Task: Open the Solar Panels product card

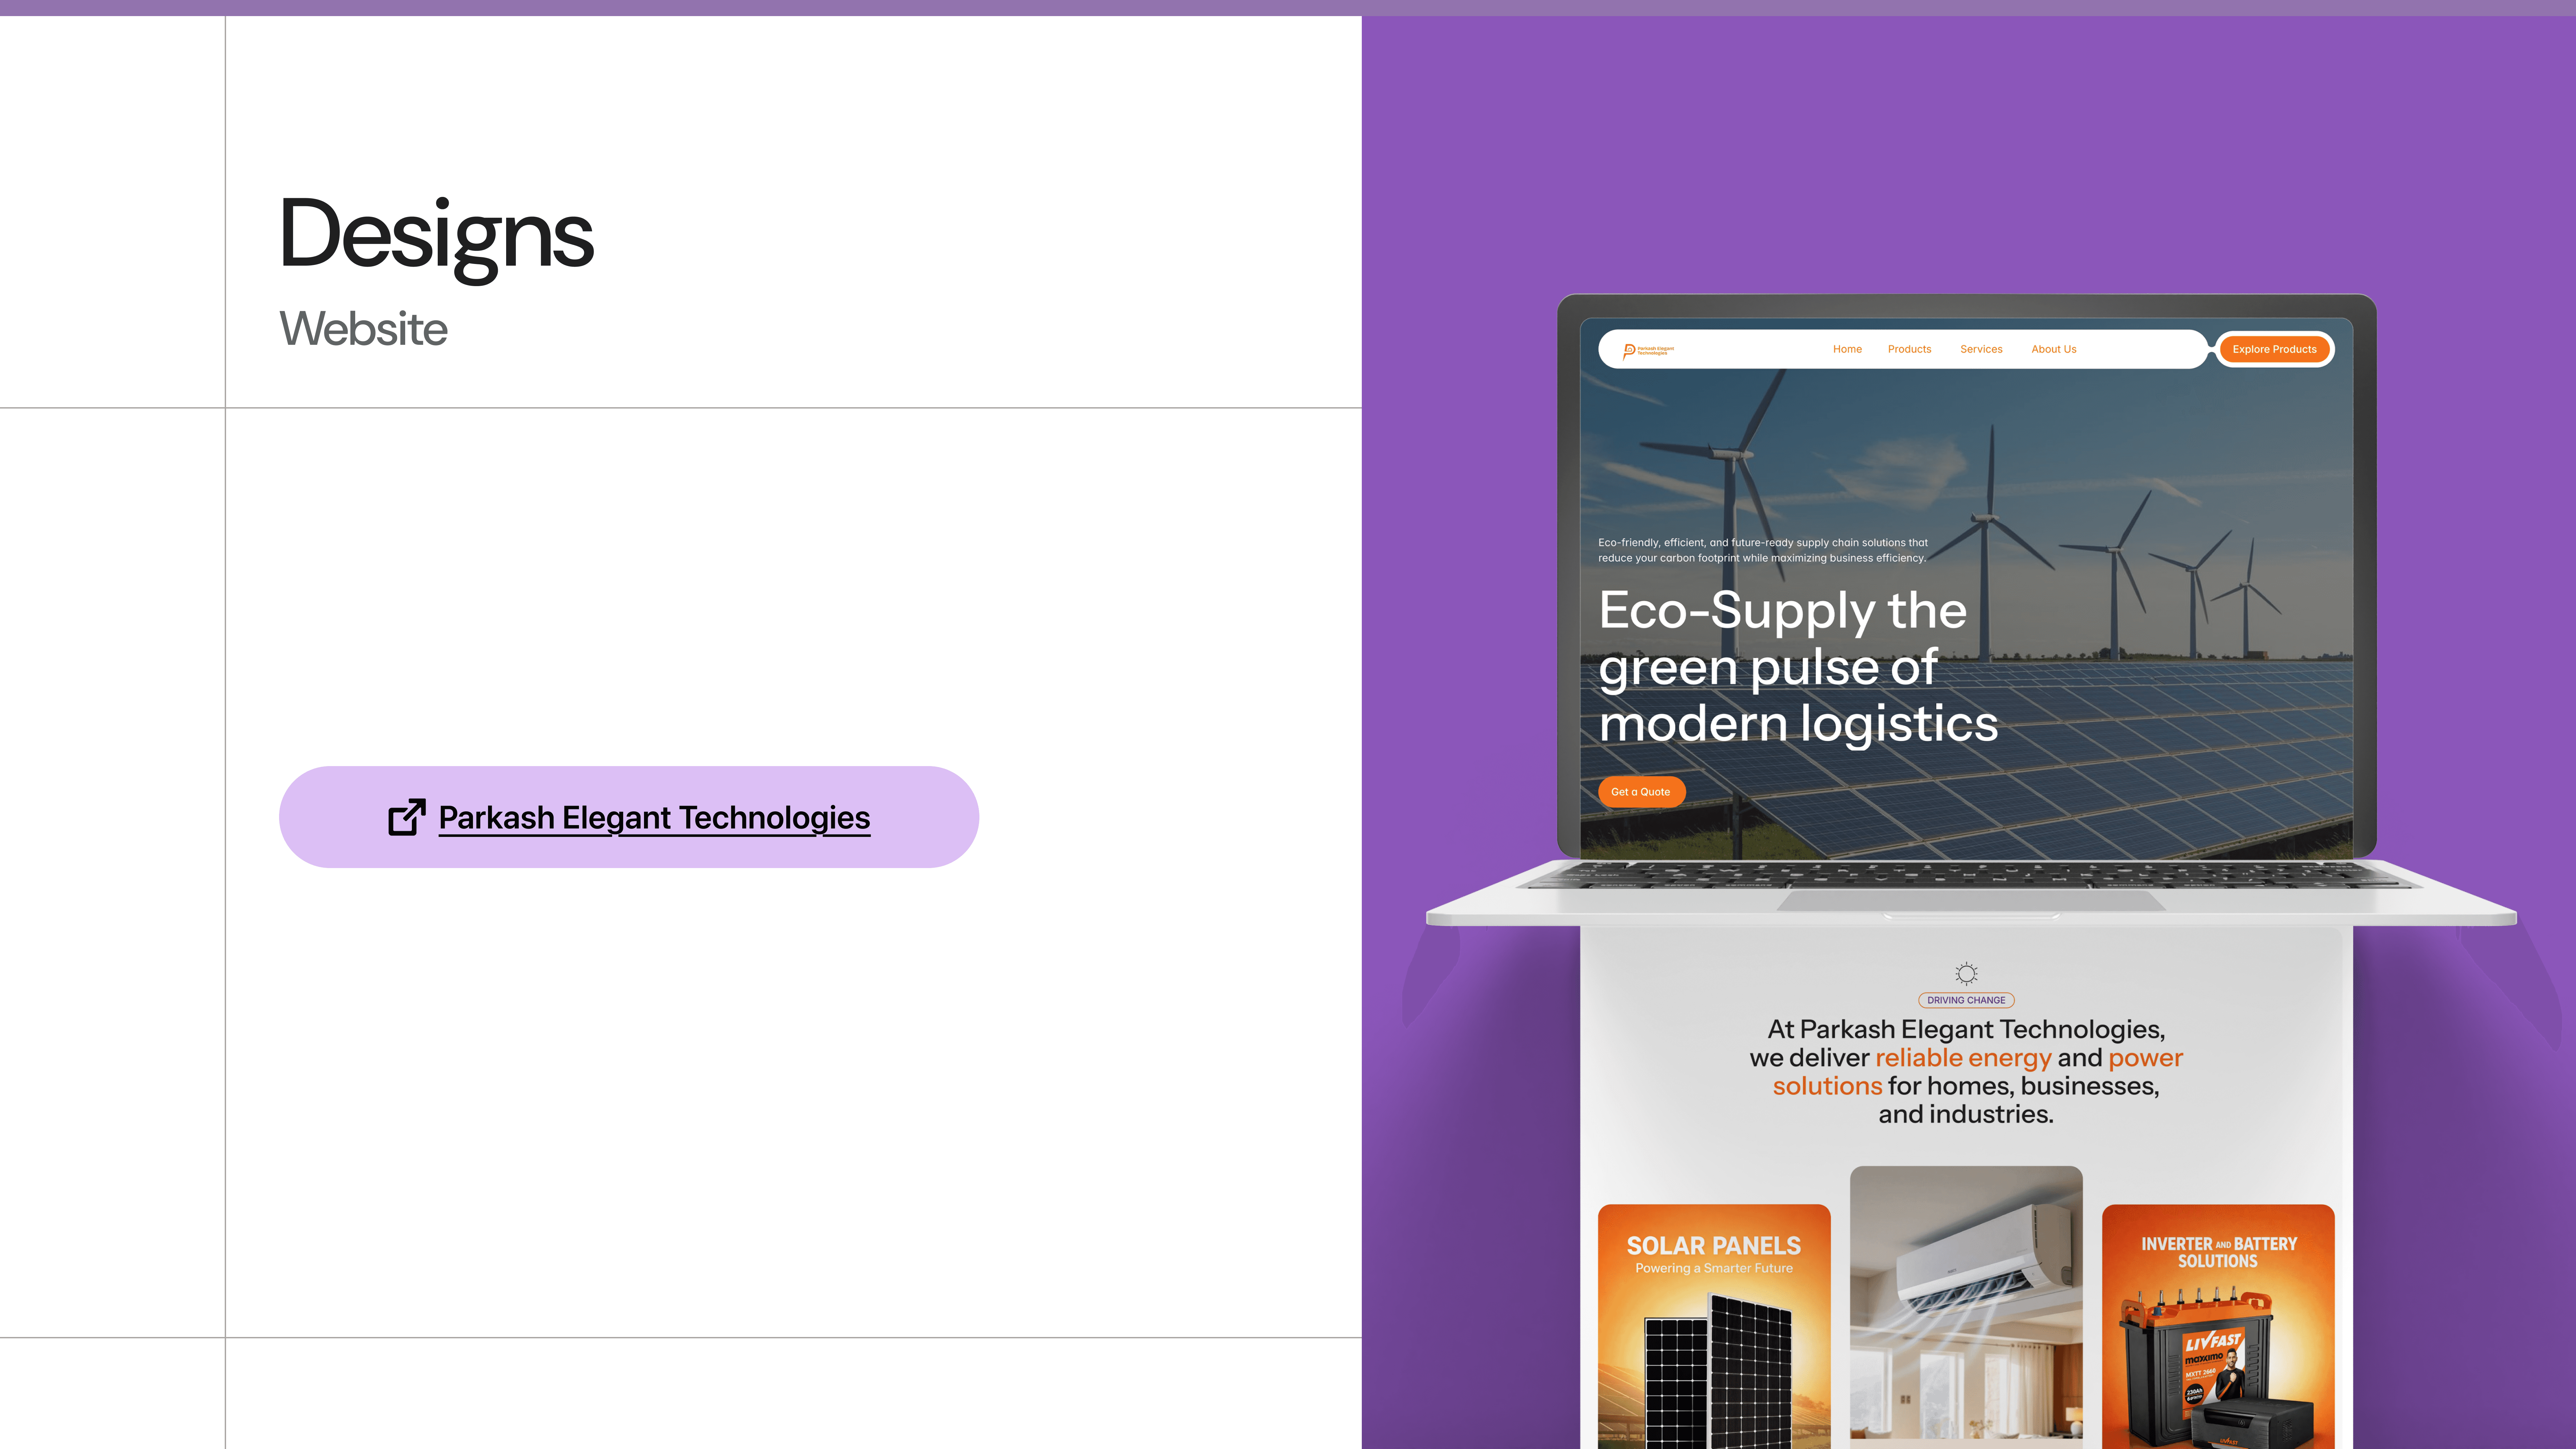Action: (x=1714, y=1326)
